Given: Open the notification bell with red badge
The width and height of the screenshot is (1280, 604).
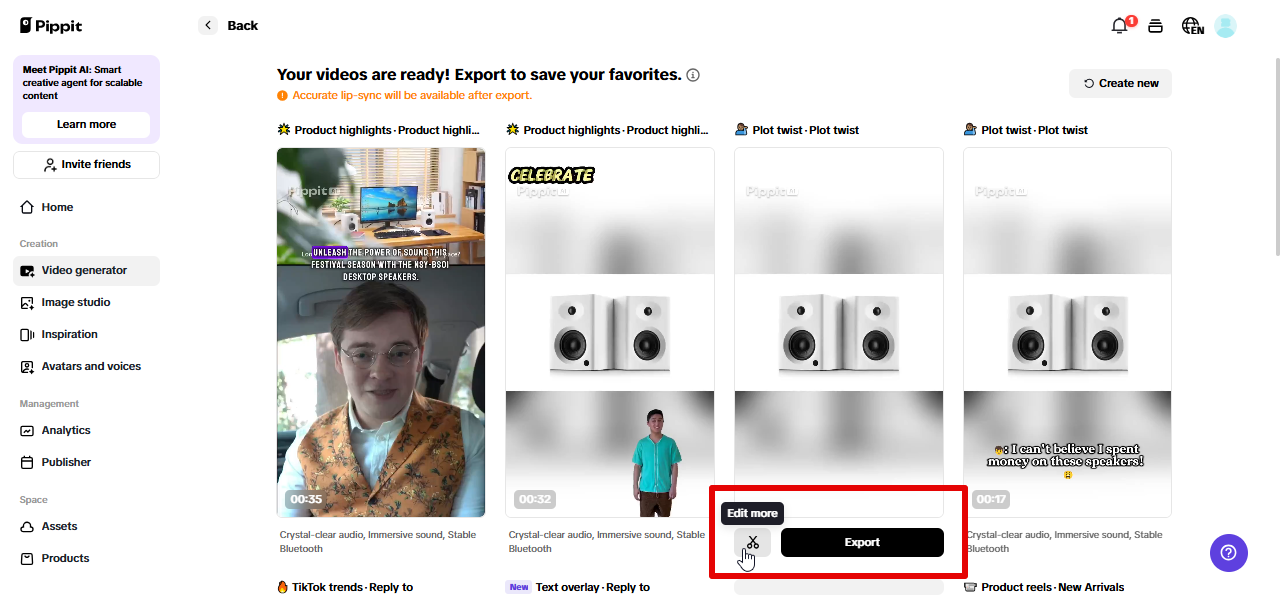Looking at the screenshot, I should coord(1119,25).
